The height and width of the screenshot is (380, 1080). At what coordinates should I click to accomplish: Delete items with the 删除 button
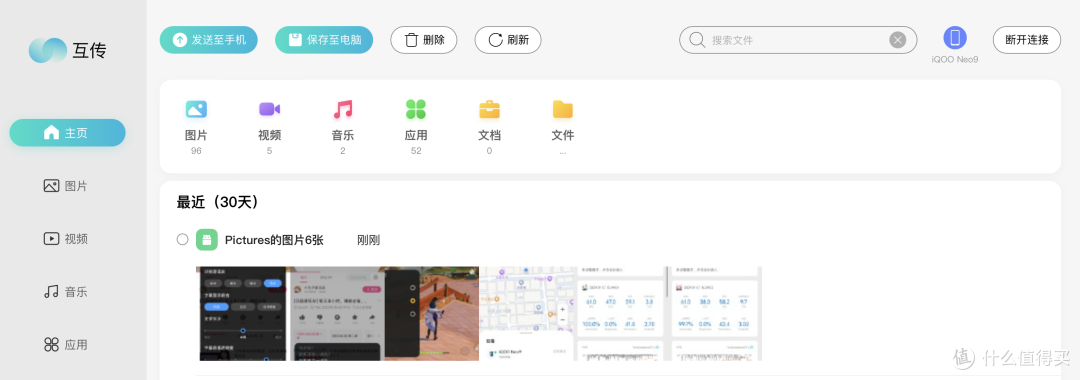tap(424, 40)
